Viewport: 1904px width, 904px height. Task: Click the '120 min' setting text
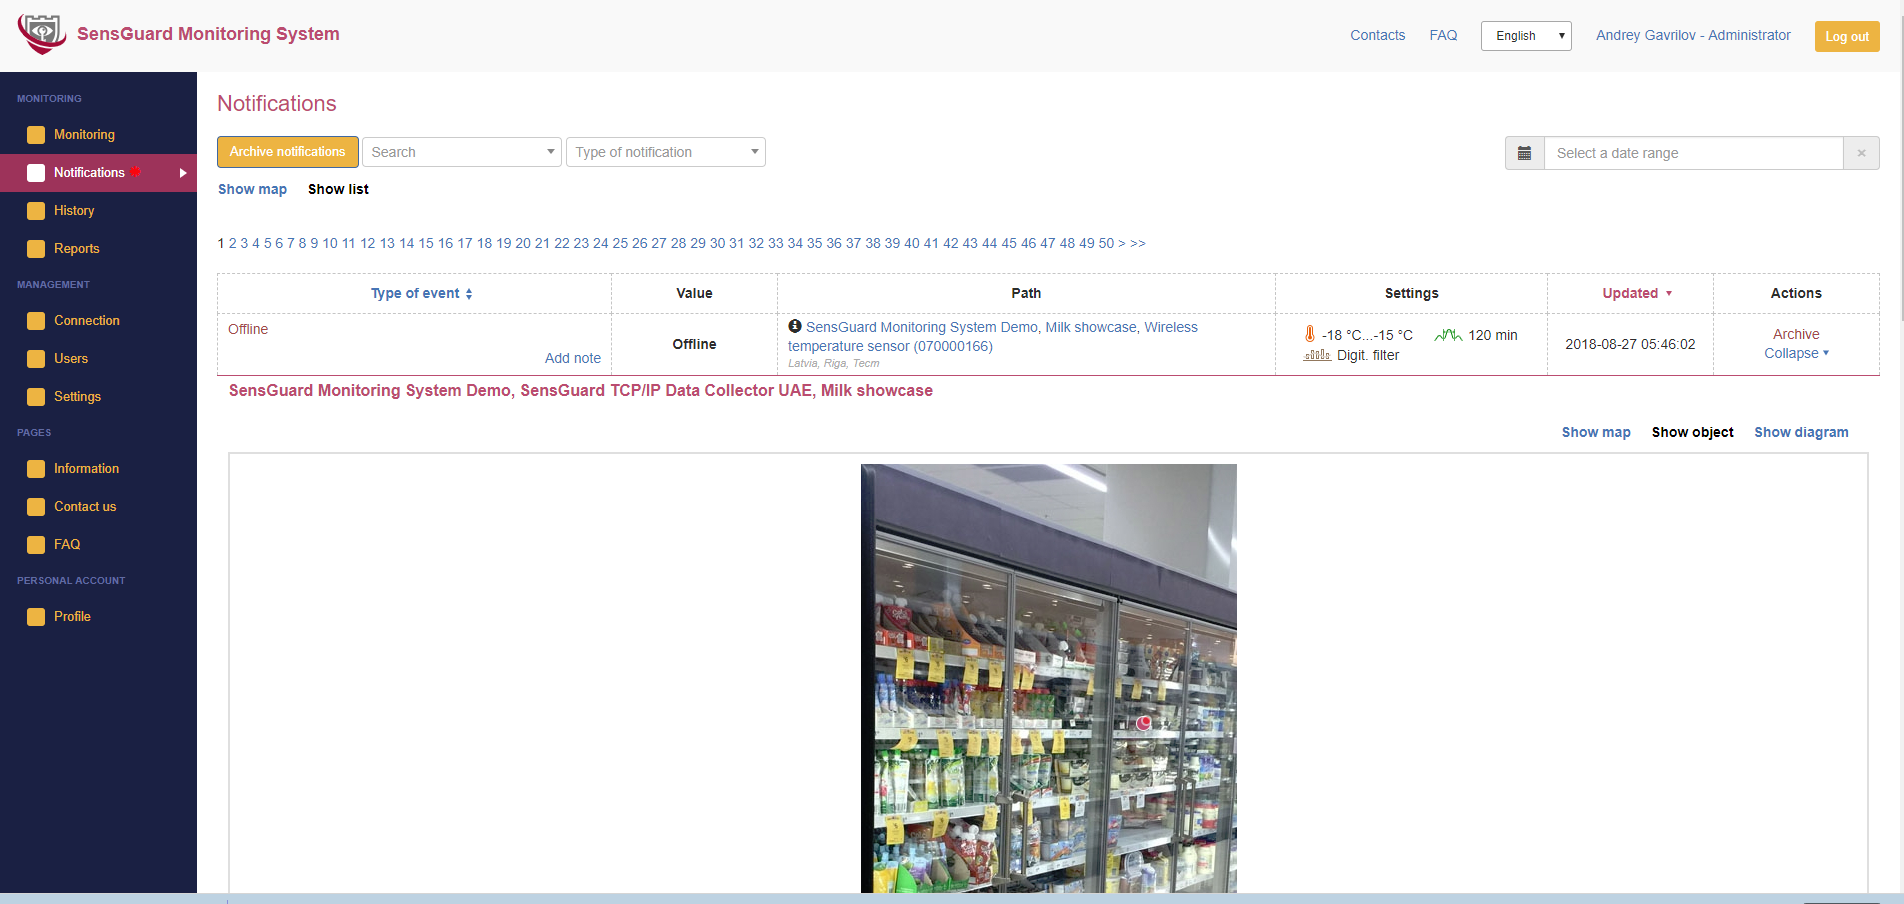click(x=1492, y=335)
